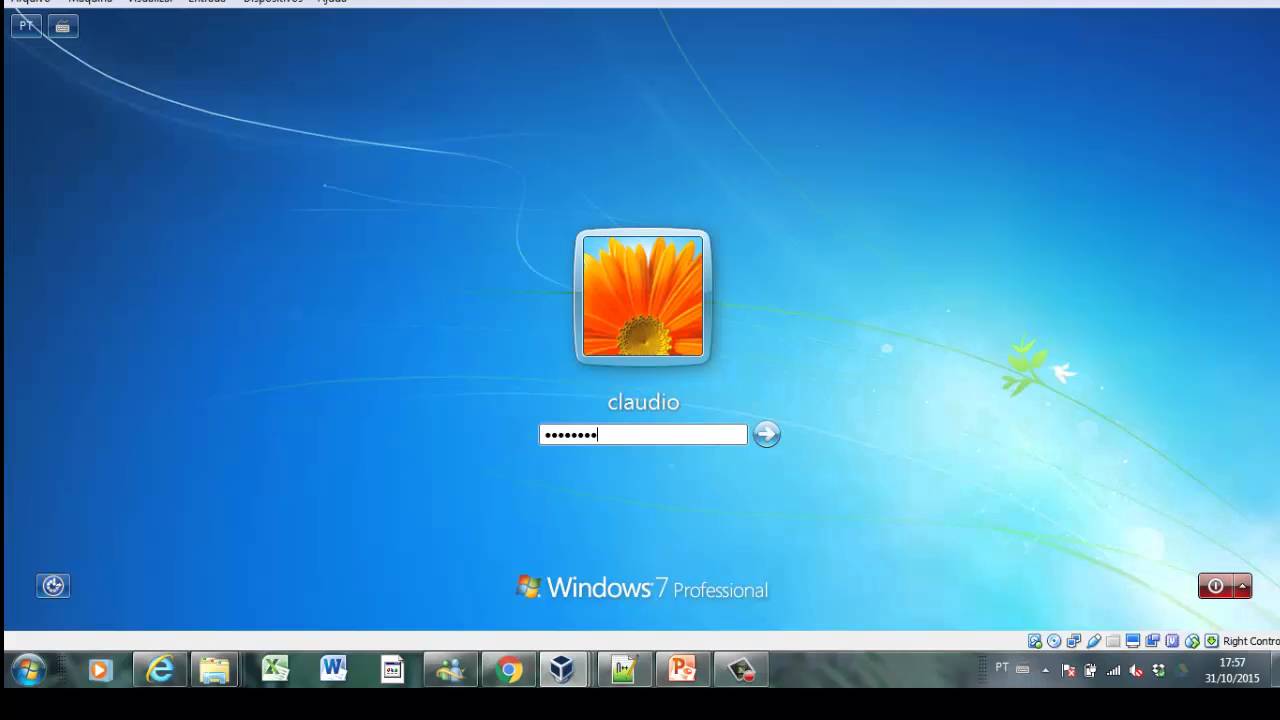Click the VirtualBox mouse integration indicator
1280x720 pixels.
(x=1192, y=641)
